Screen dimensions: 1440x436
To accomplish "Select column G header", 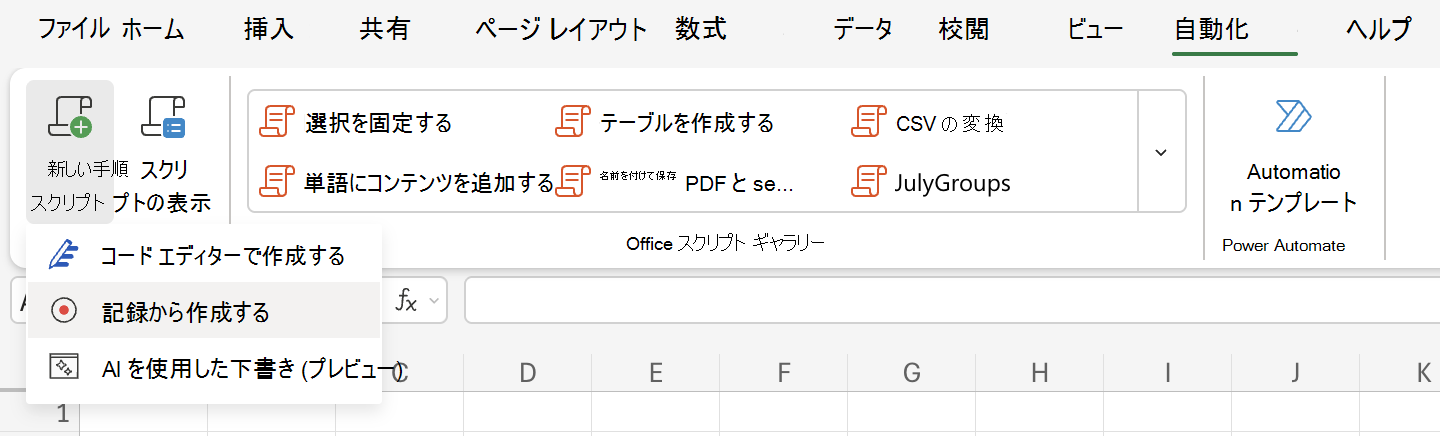I will coord(911,373).
